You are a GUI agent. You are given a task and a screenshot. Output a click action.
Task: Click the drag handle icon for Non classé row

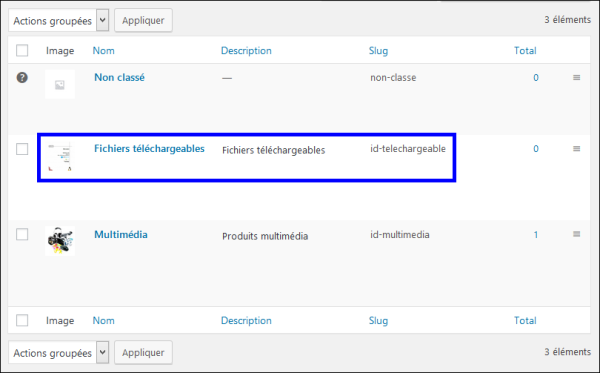(576, 78)
